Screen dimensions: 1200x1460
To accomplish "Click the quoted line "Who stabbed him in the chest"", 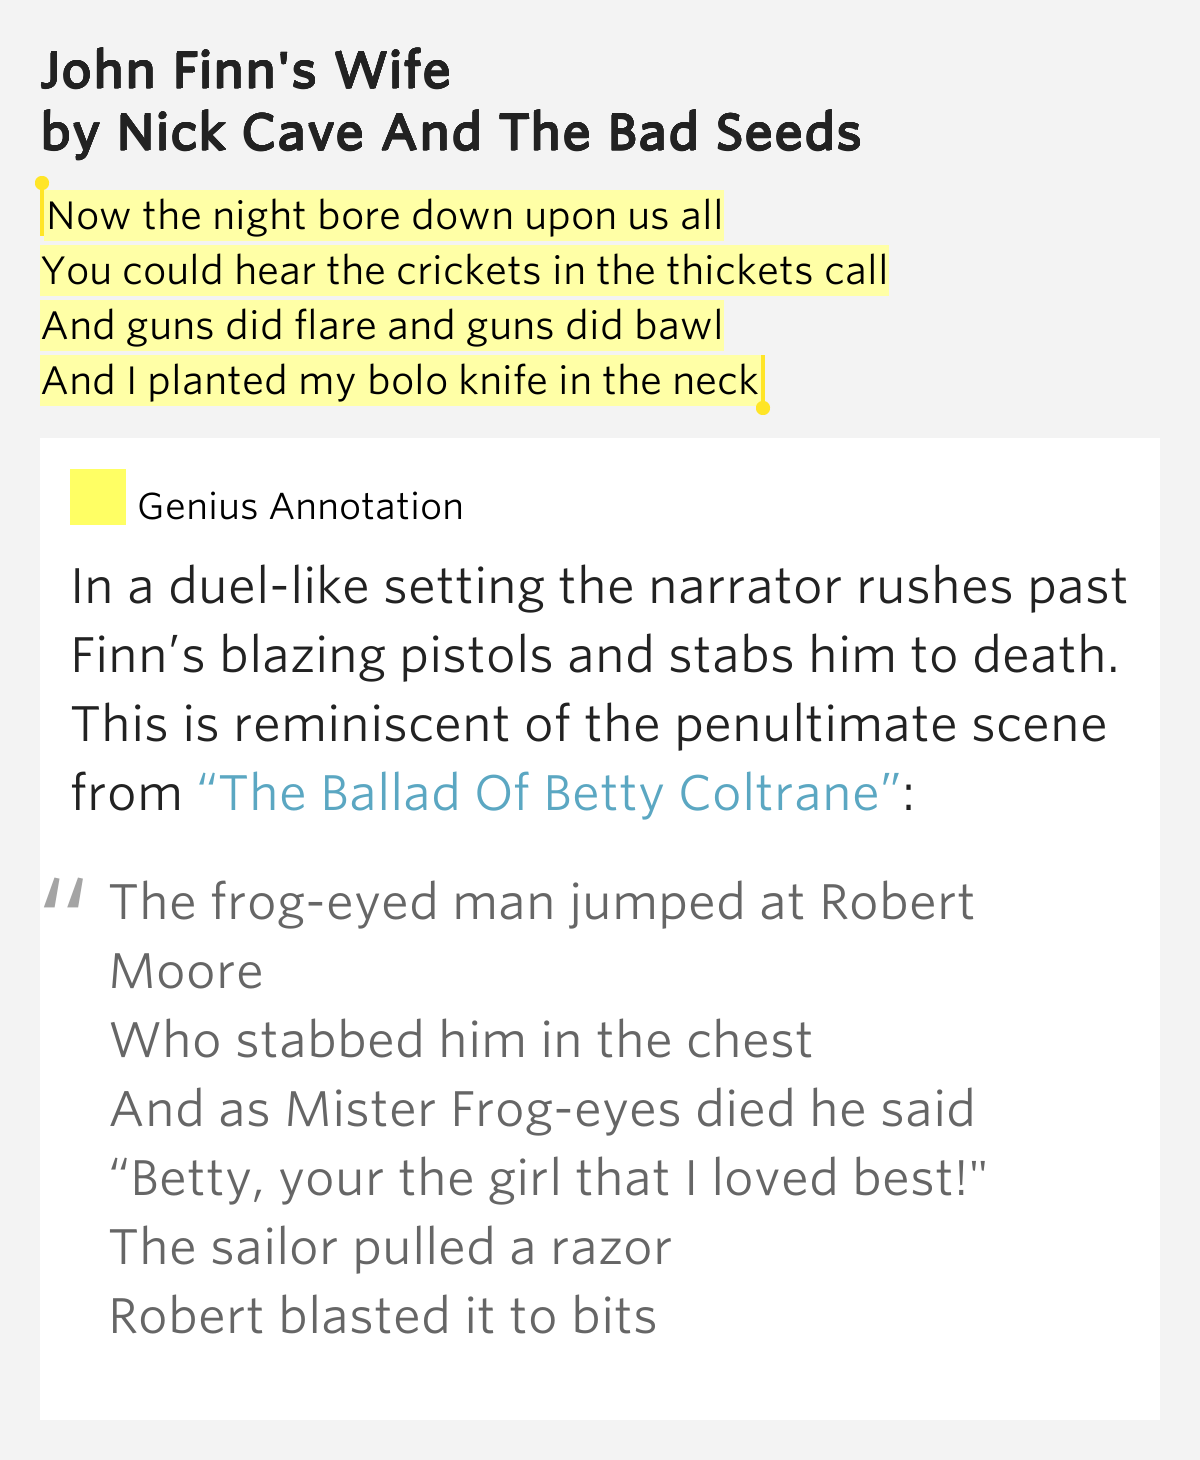I will pos(461,1041).
